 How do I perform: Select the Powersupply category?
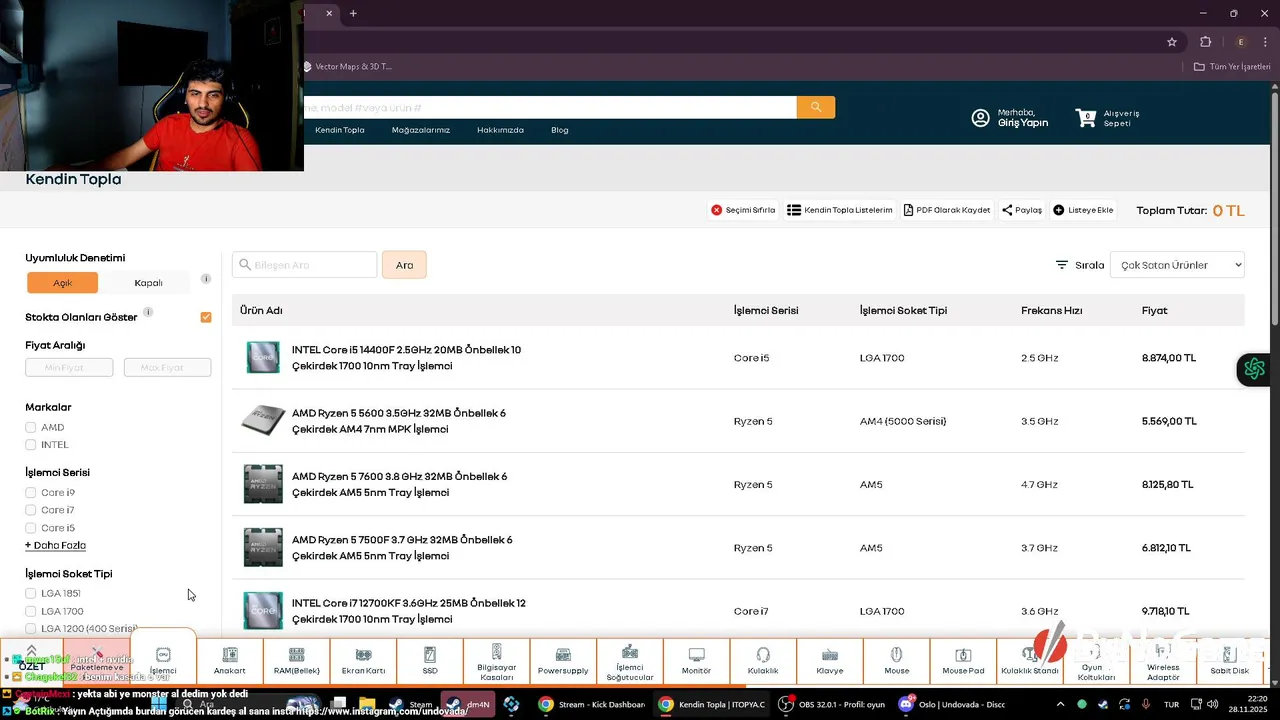[x=563, y=661]
